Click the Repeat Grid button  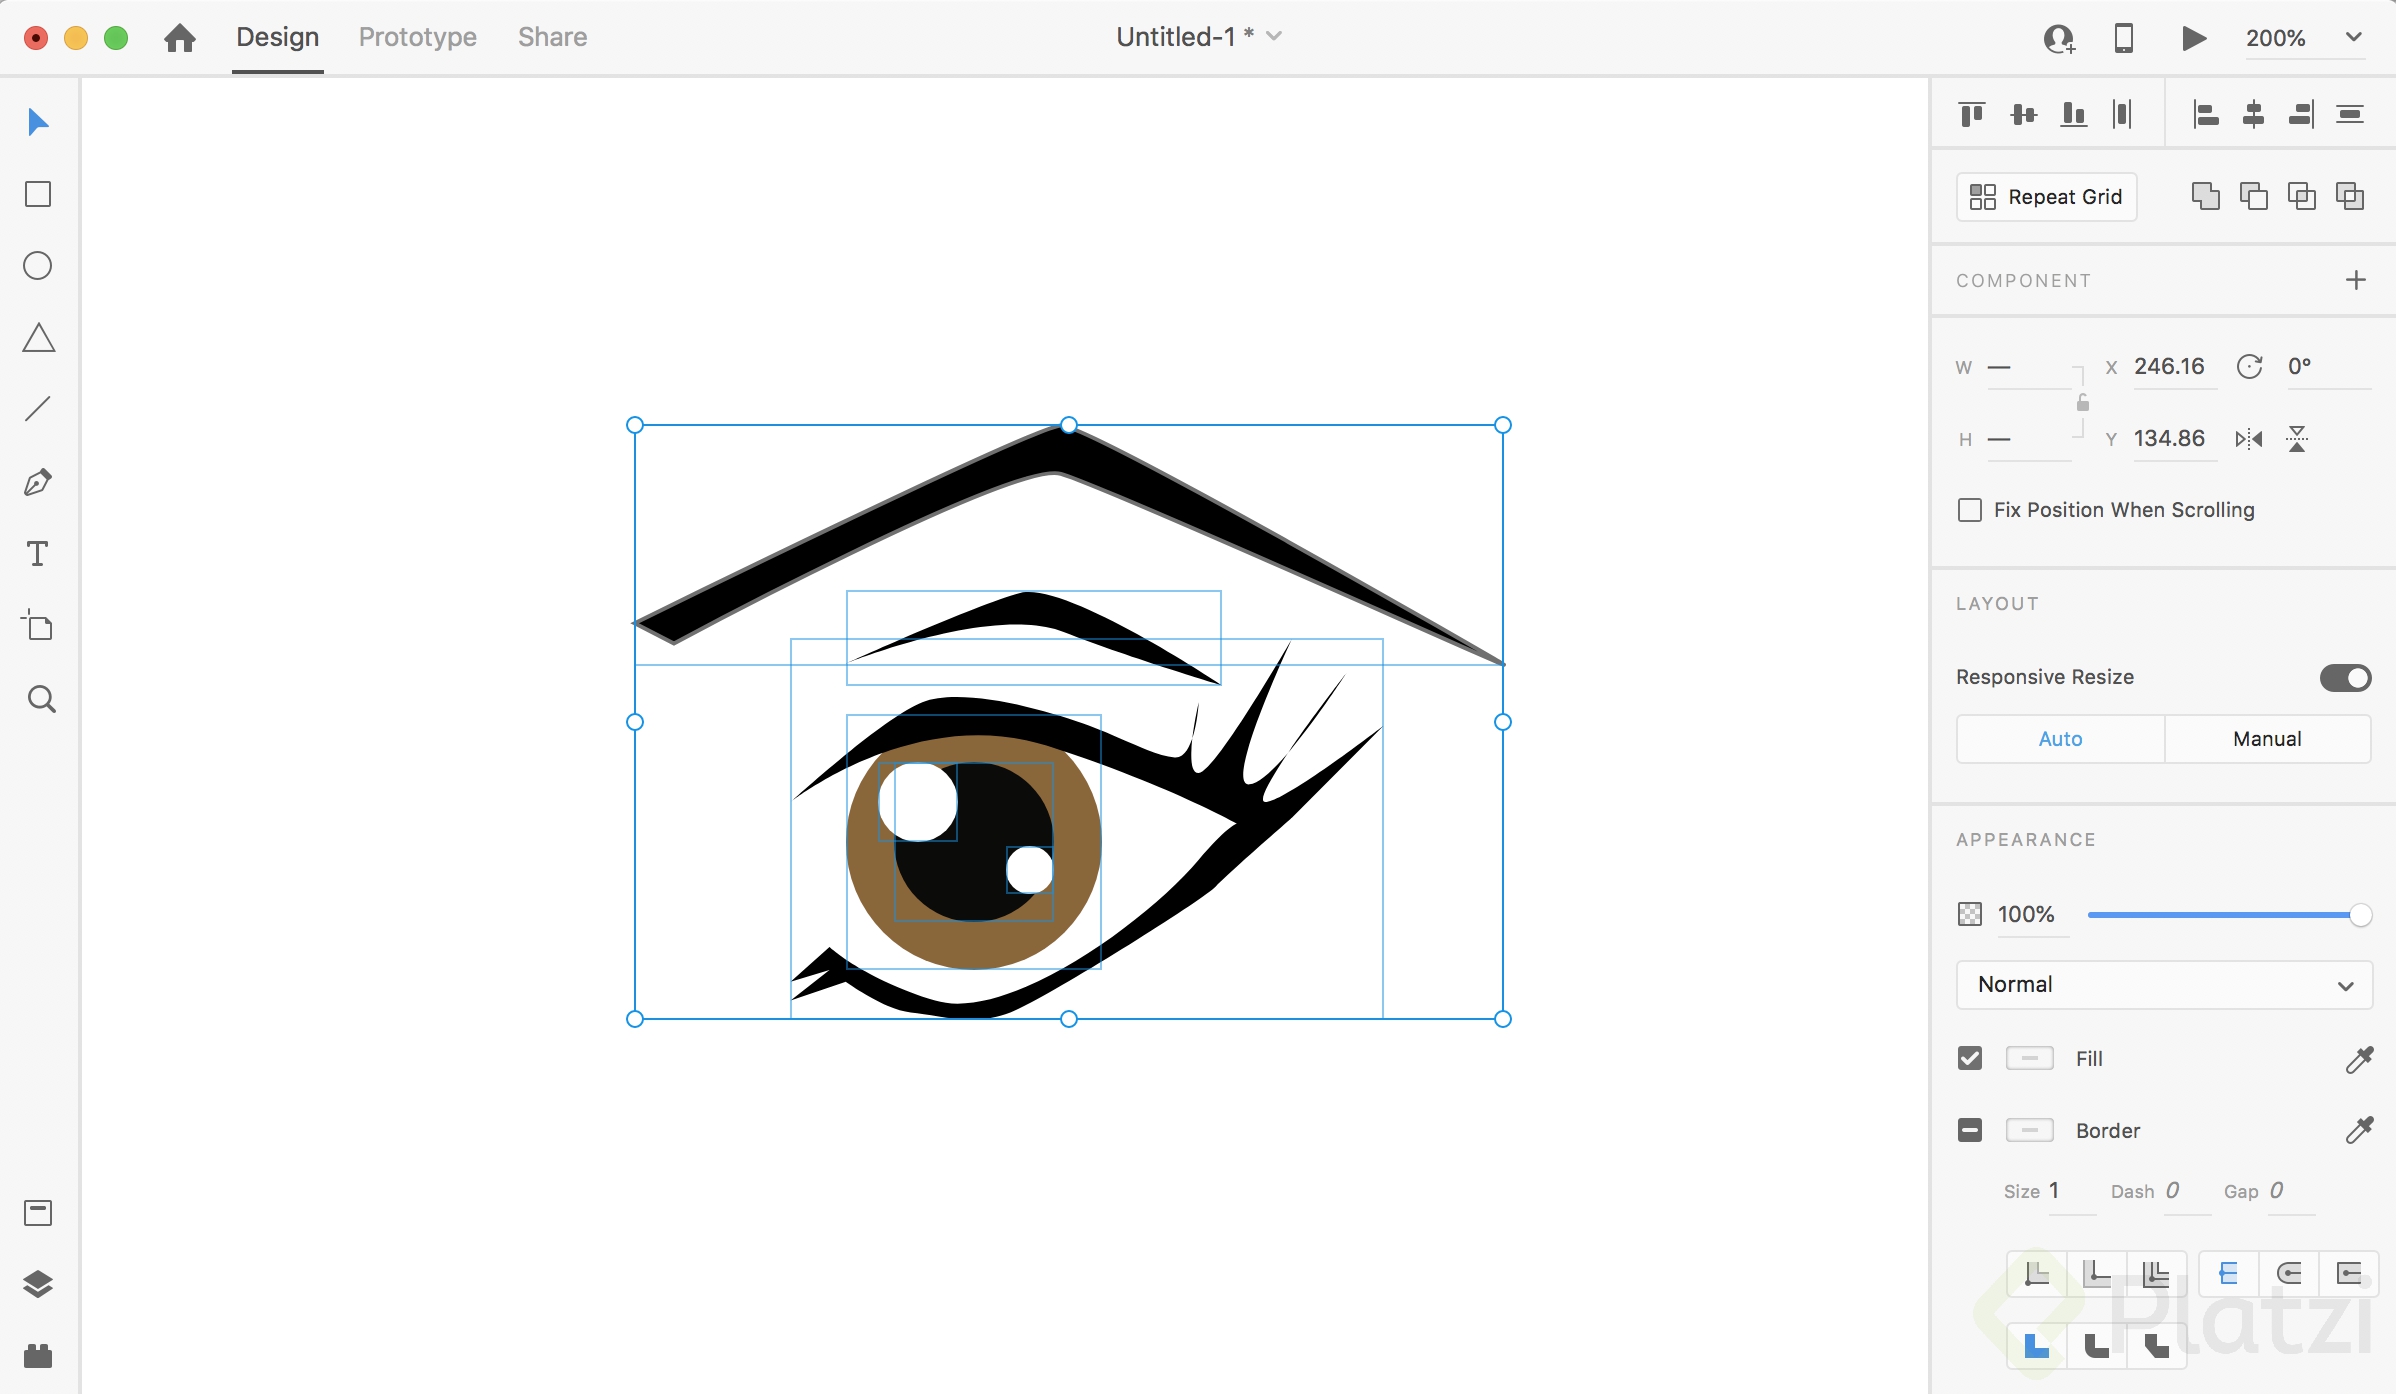point(2045,196)
